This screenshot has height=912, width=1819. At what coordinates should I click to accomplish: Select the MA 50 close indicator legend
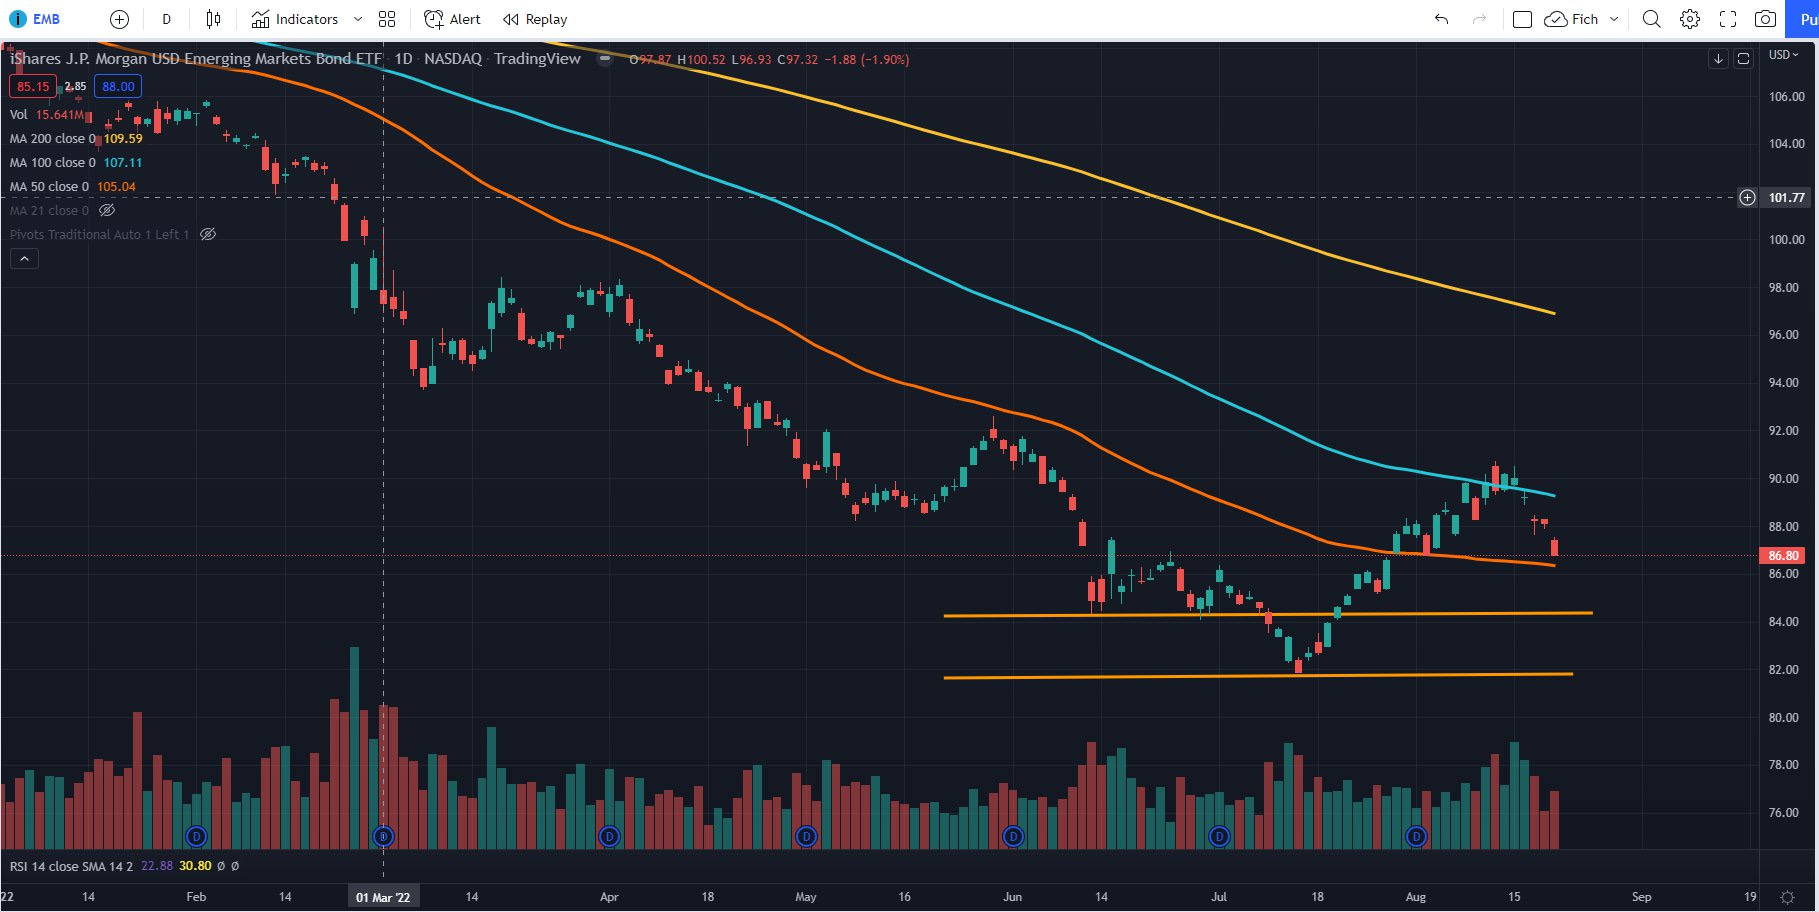pyautogui.click(x=72, y=187)
